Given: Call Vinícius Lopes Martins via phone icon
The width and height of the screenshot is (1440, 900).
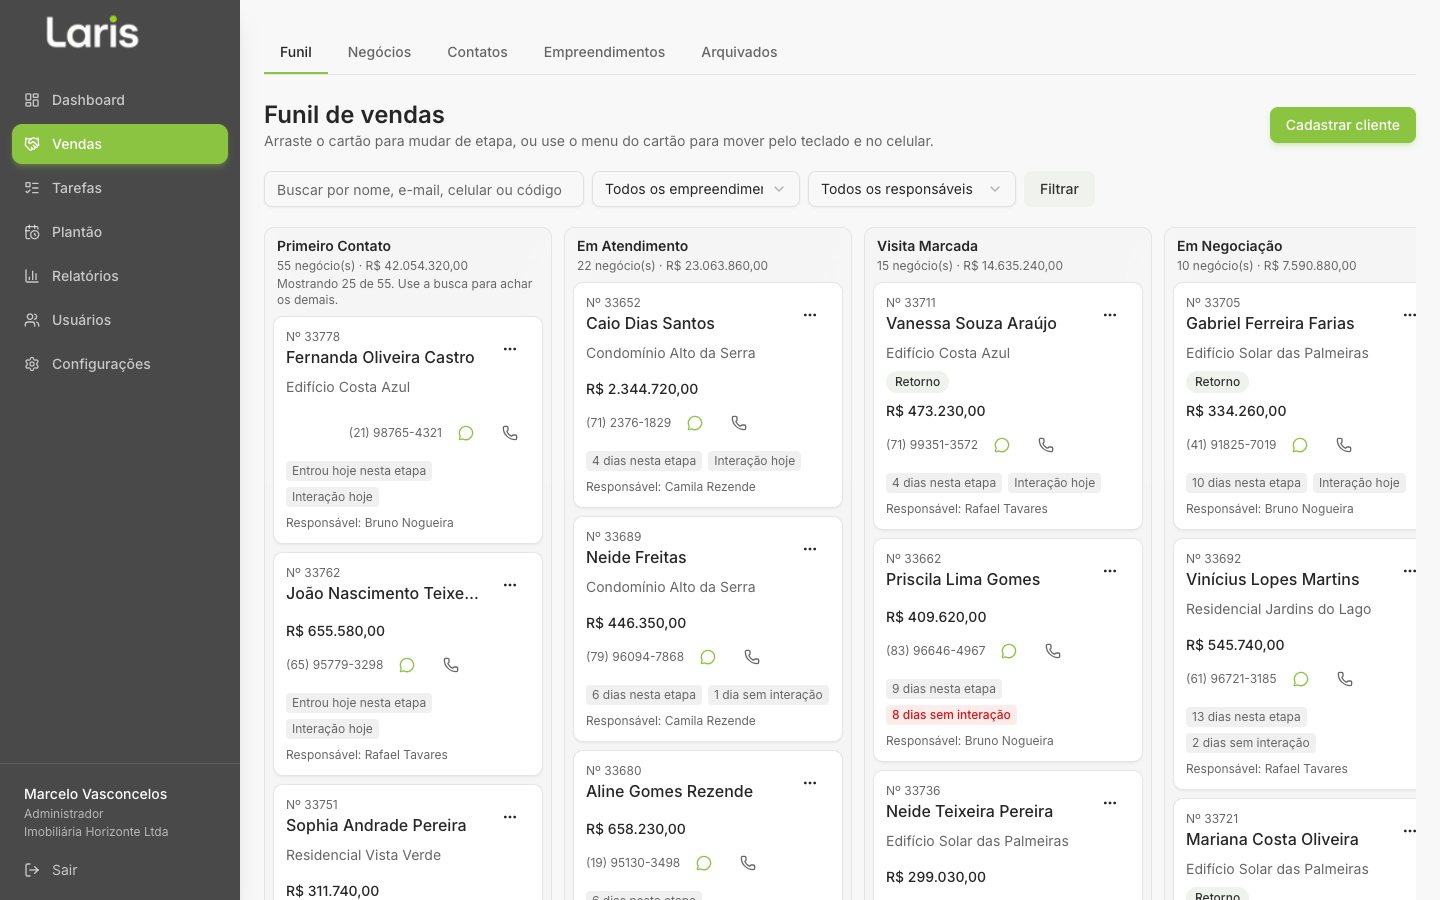Looking at the screenshot, I should coord(1345,679).
